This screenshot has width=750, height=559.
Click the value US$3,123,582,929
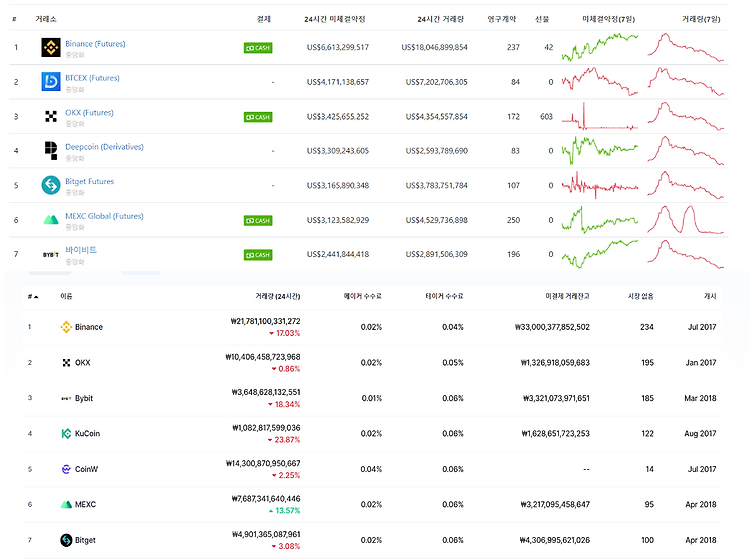(x=338, y=220)
